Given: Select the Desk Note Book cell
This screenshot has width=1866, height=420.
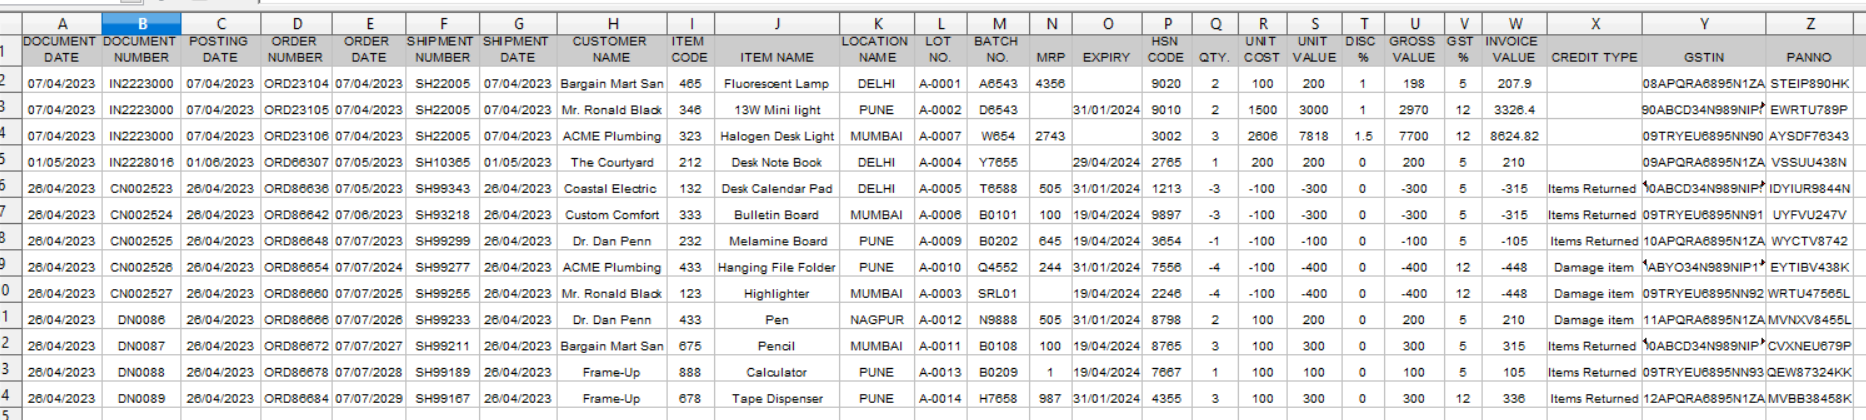Looking at the screenshot, I should coord(777,162).
